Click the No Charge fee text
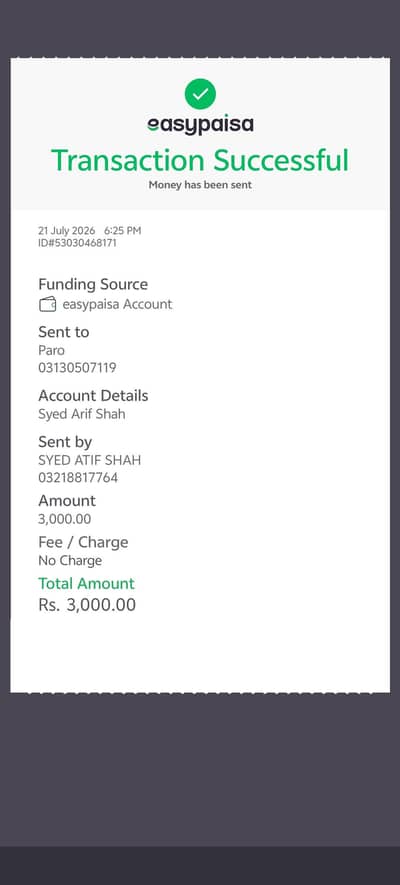This screenshot has height=885, width=400. [70, 560]
